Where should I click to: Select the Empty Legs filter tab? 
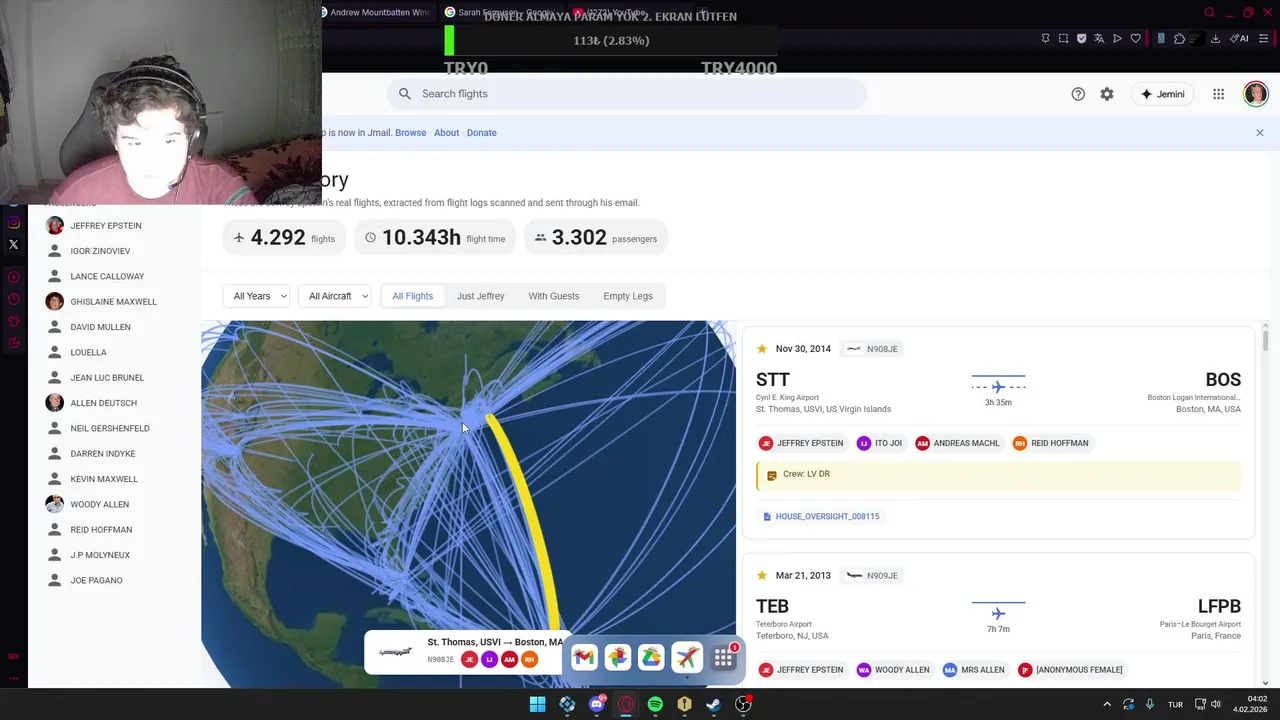tap(627, 296)
